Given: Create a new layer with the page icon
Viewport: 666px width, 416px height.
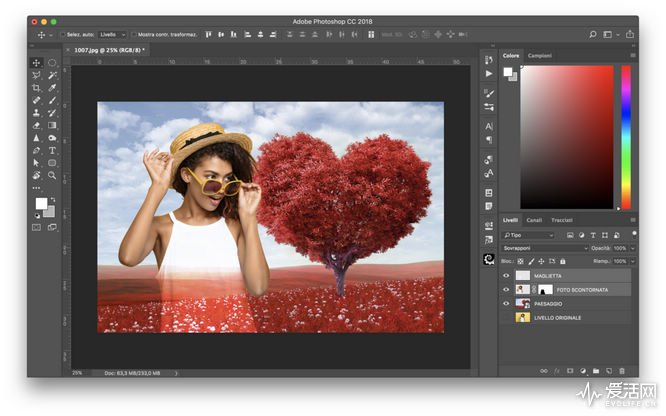Looking at the screenshot, I should [609, 371].
